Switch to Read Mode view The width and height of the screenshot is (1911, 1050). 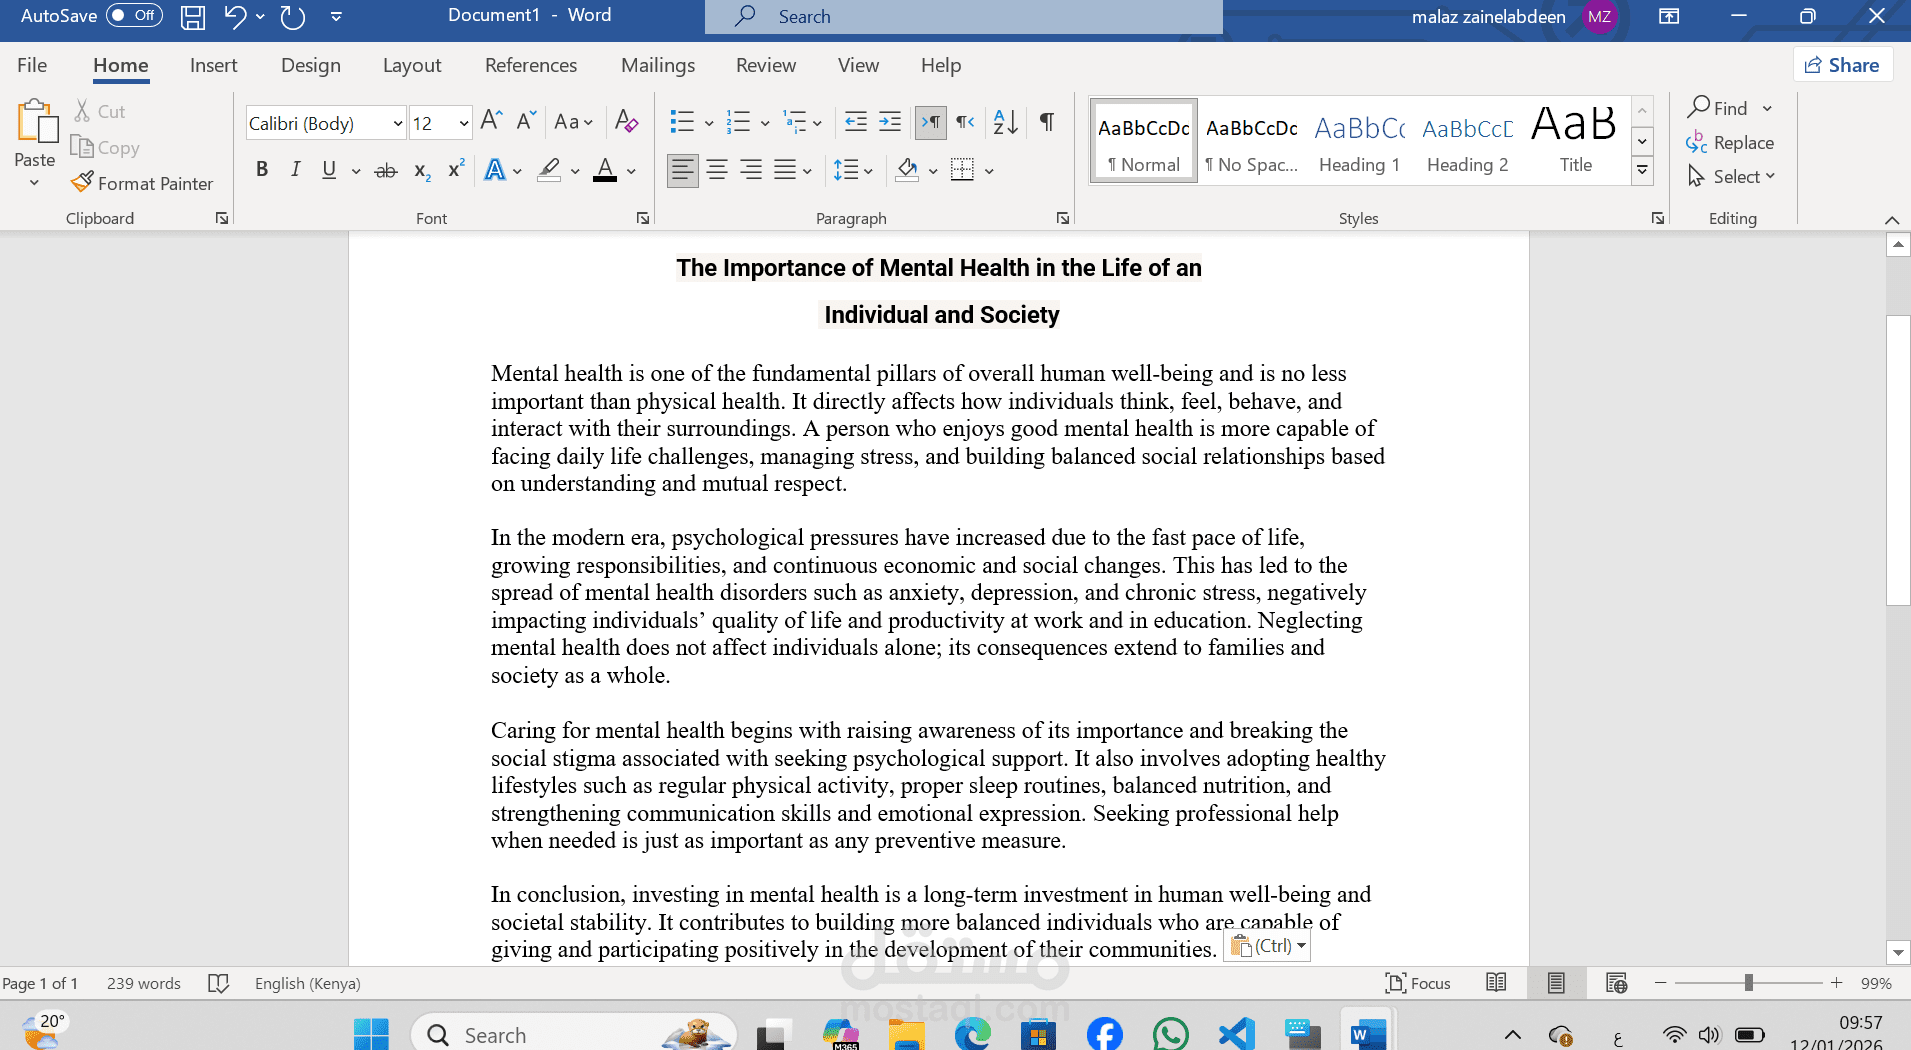1496,983
